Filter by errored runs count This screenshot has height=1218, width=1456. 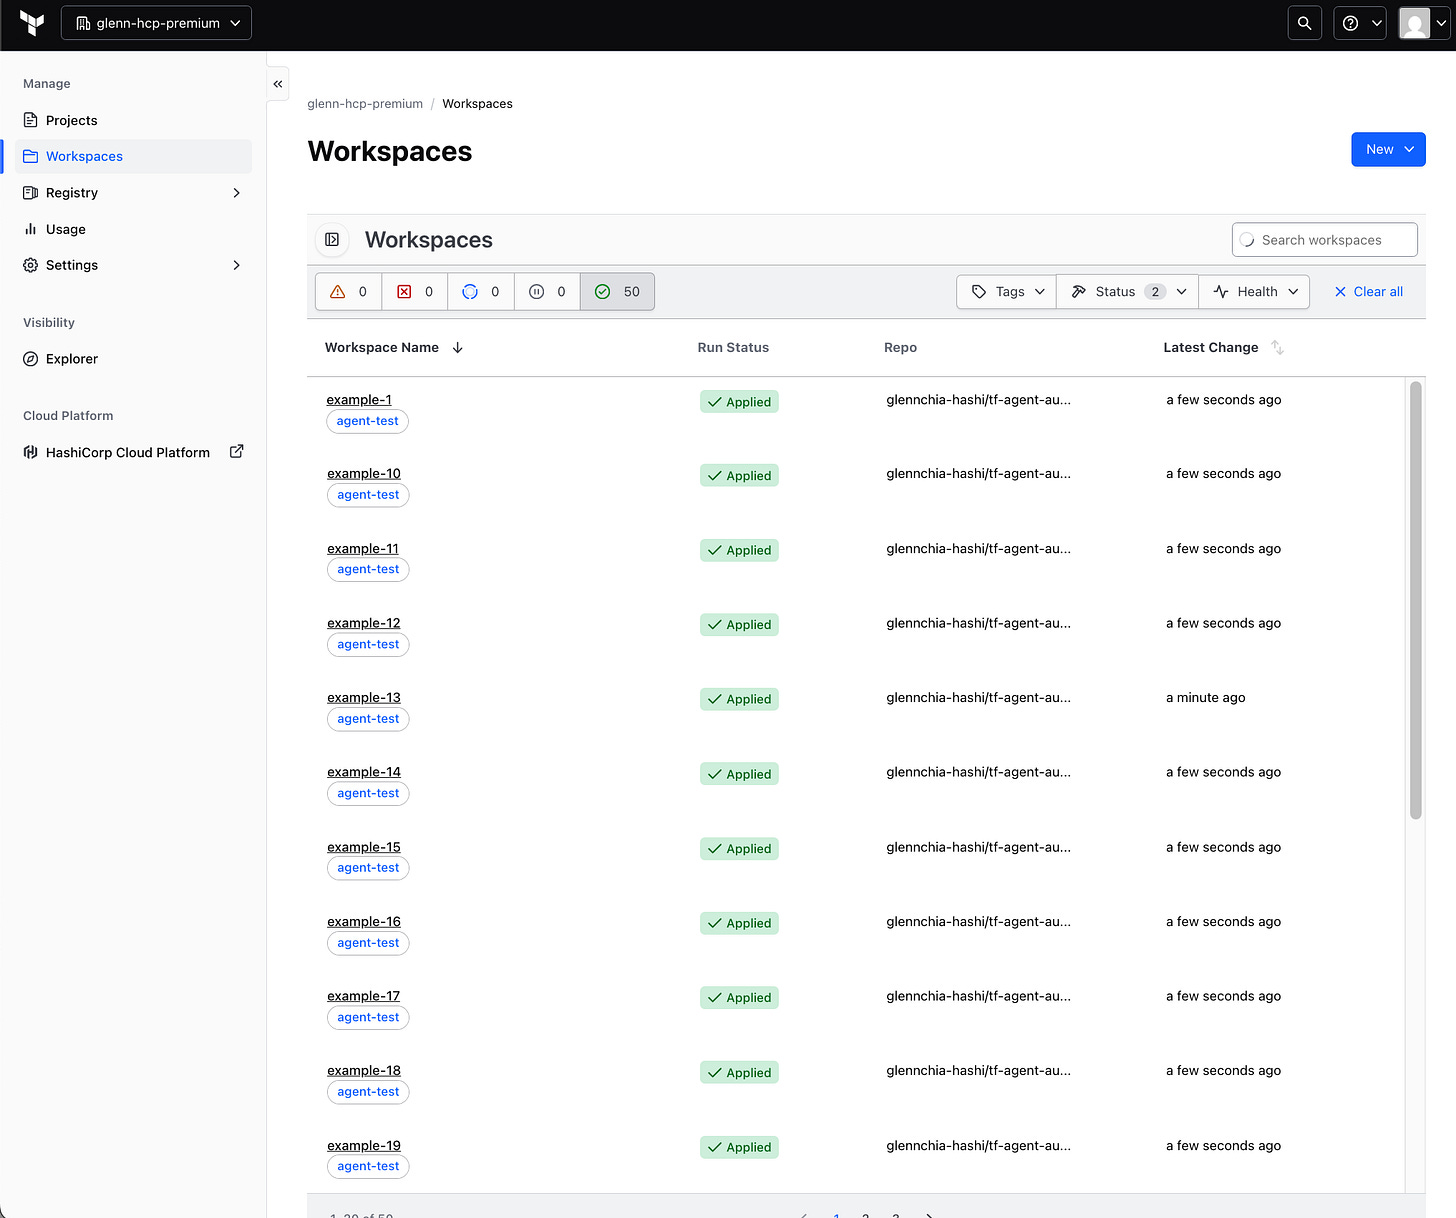pos(414,291)
